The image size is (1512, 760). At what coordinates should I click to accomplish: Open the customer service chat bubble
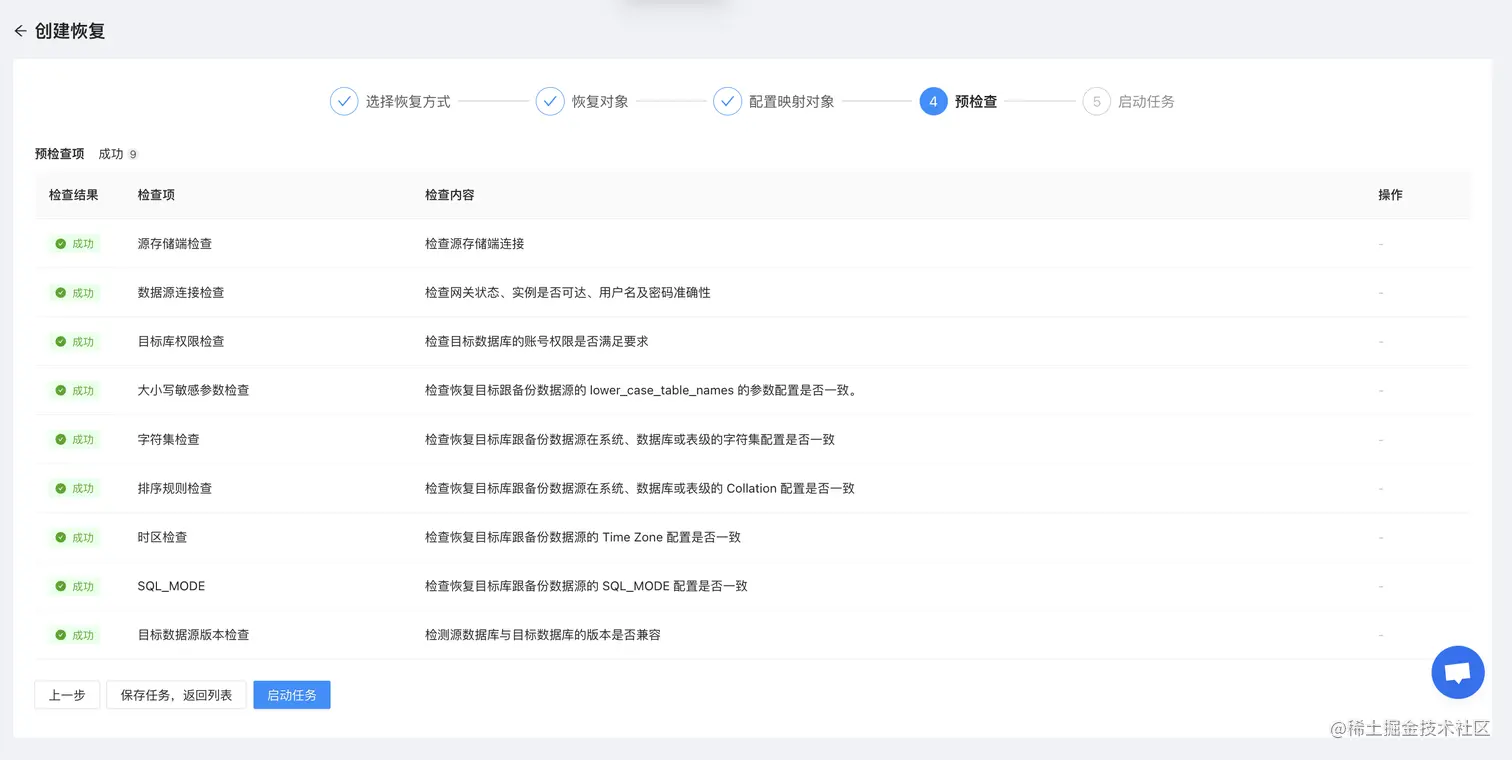(x=1457, y=672)
